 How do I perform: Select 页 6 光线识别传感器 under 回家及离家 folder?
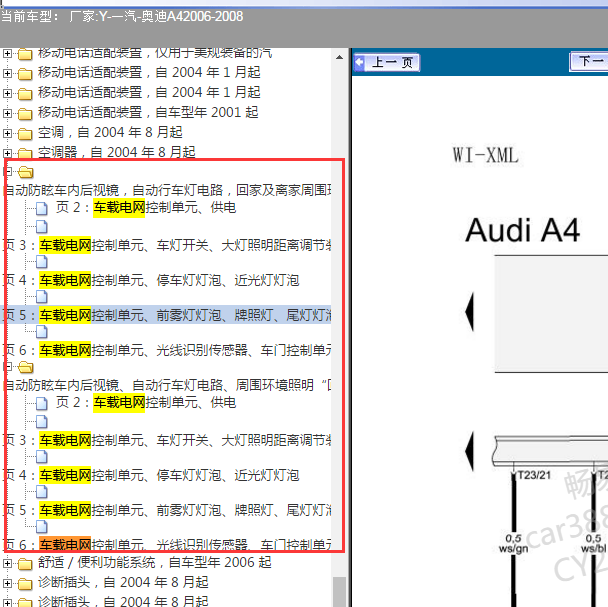pos(167,350)
